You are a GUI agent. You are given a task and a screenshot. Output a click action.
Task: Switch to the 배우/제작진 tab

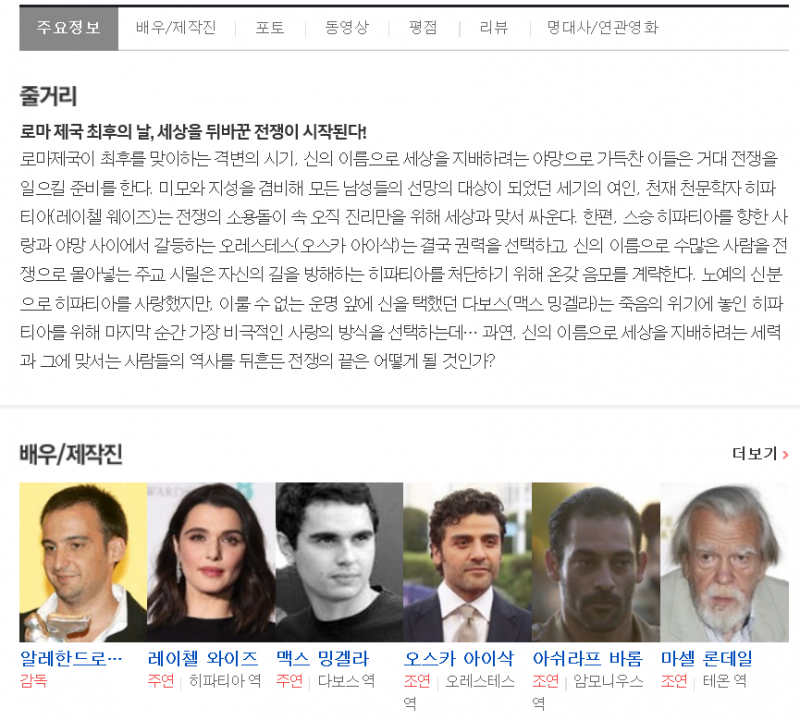point(176,28)
